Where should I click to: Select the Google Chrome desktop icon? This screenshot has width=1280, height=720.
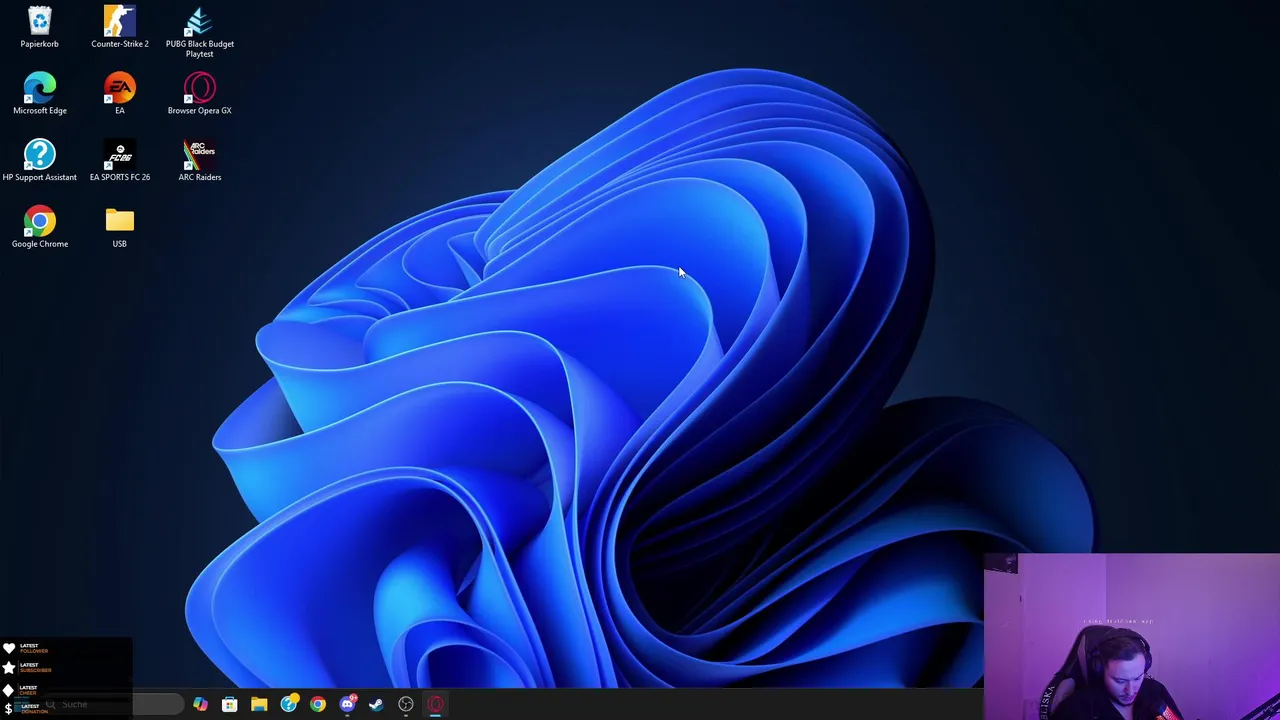[x=40, y=228]
